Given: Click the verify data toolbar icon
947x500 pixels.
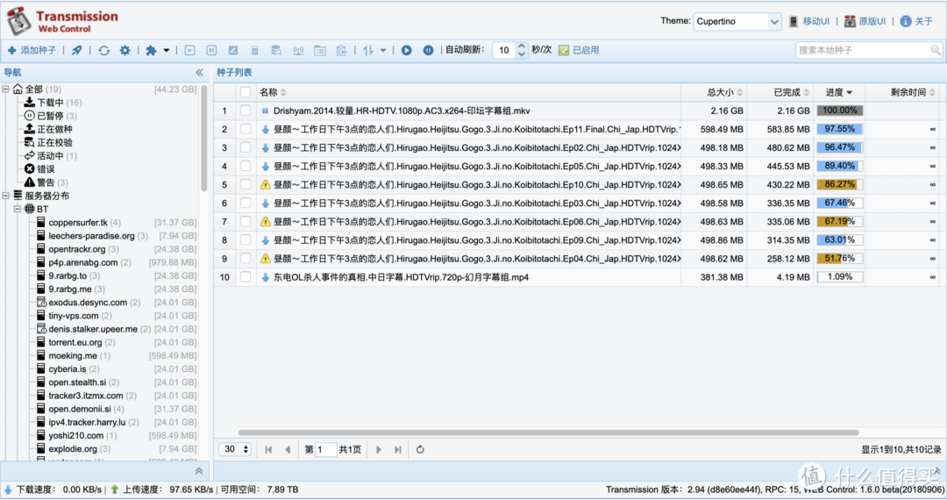Looking at the screenshot, I should pos(276,50).
